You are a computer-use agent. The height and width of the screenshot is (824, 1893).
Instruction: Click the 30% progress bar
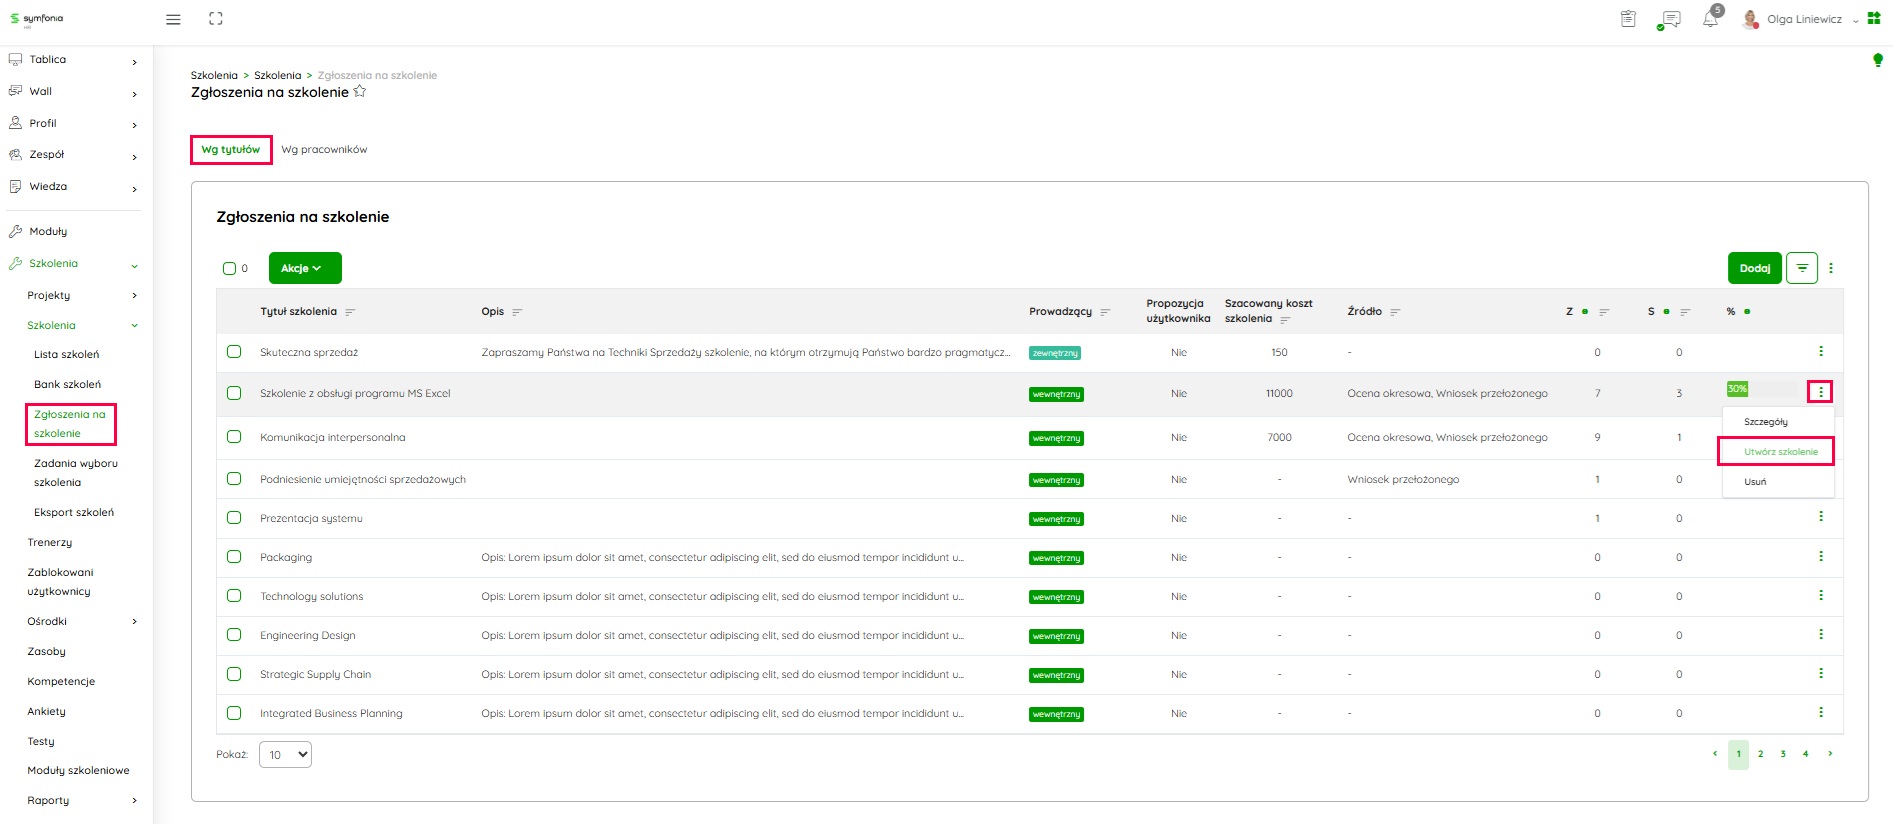[1760, 389]
